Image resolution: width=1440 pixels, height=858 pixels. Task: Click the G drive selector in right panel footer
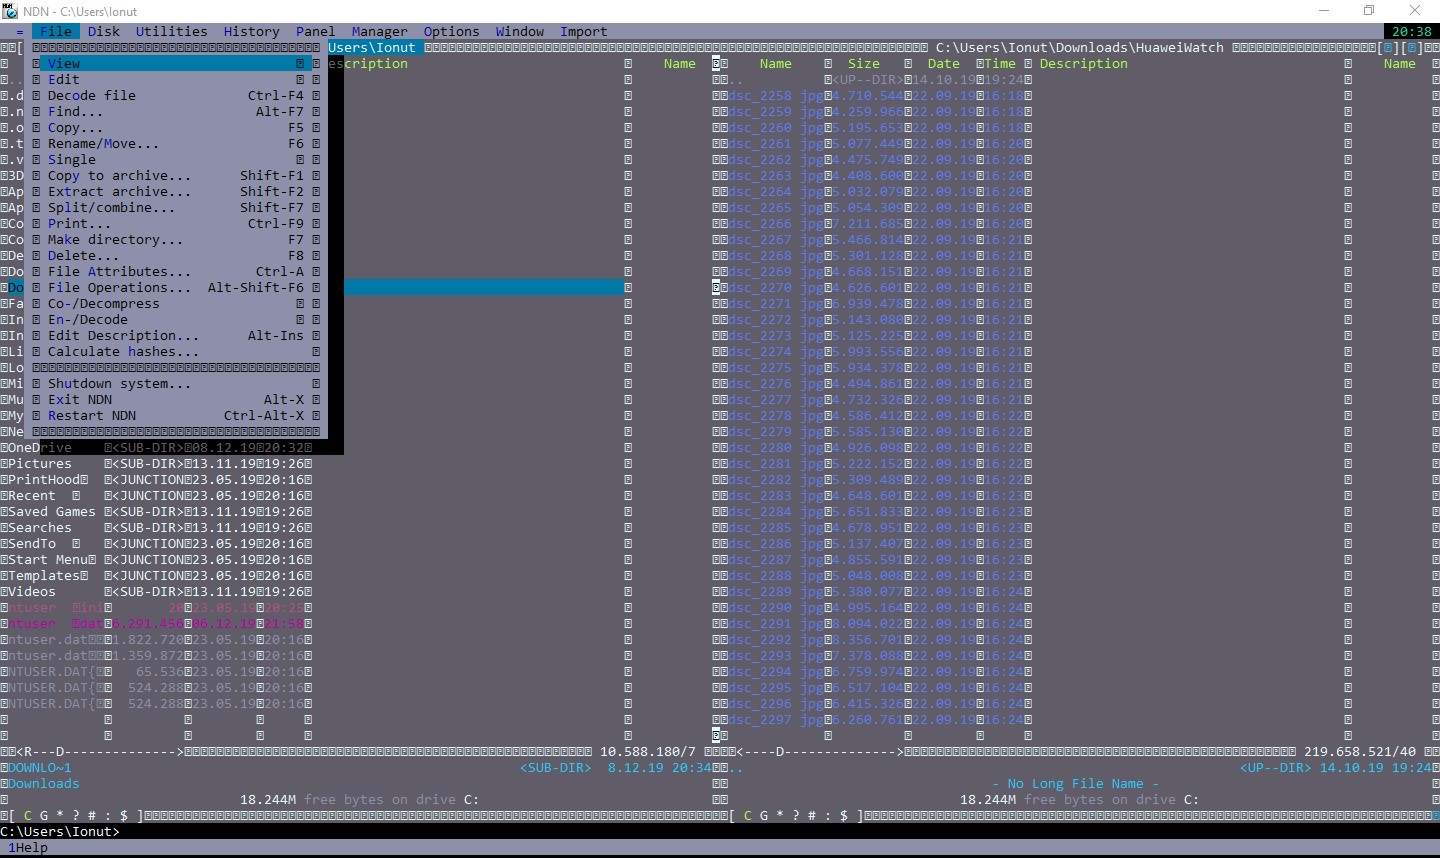click(x=764, y=815)
